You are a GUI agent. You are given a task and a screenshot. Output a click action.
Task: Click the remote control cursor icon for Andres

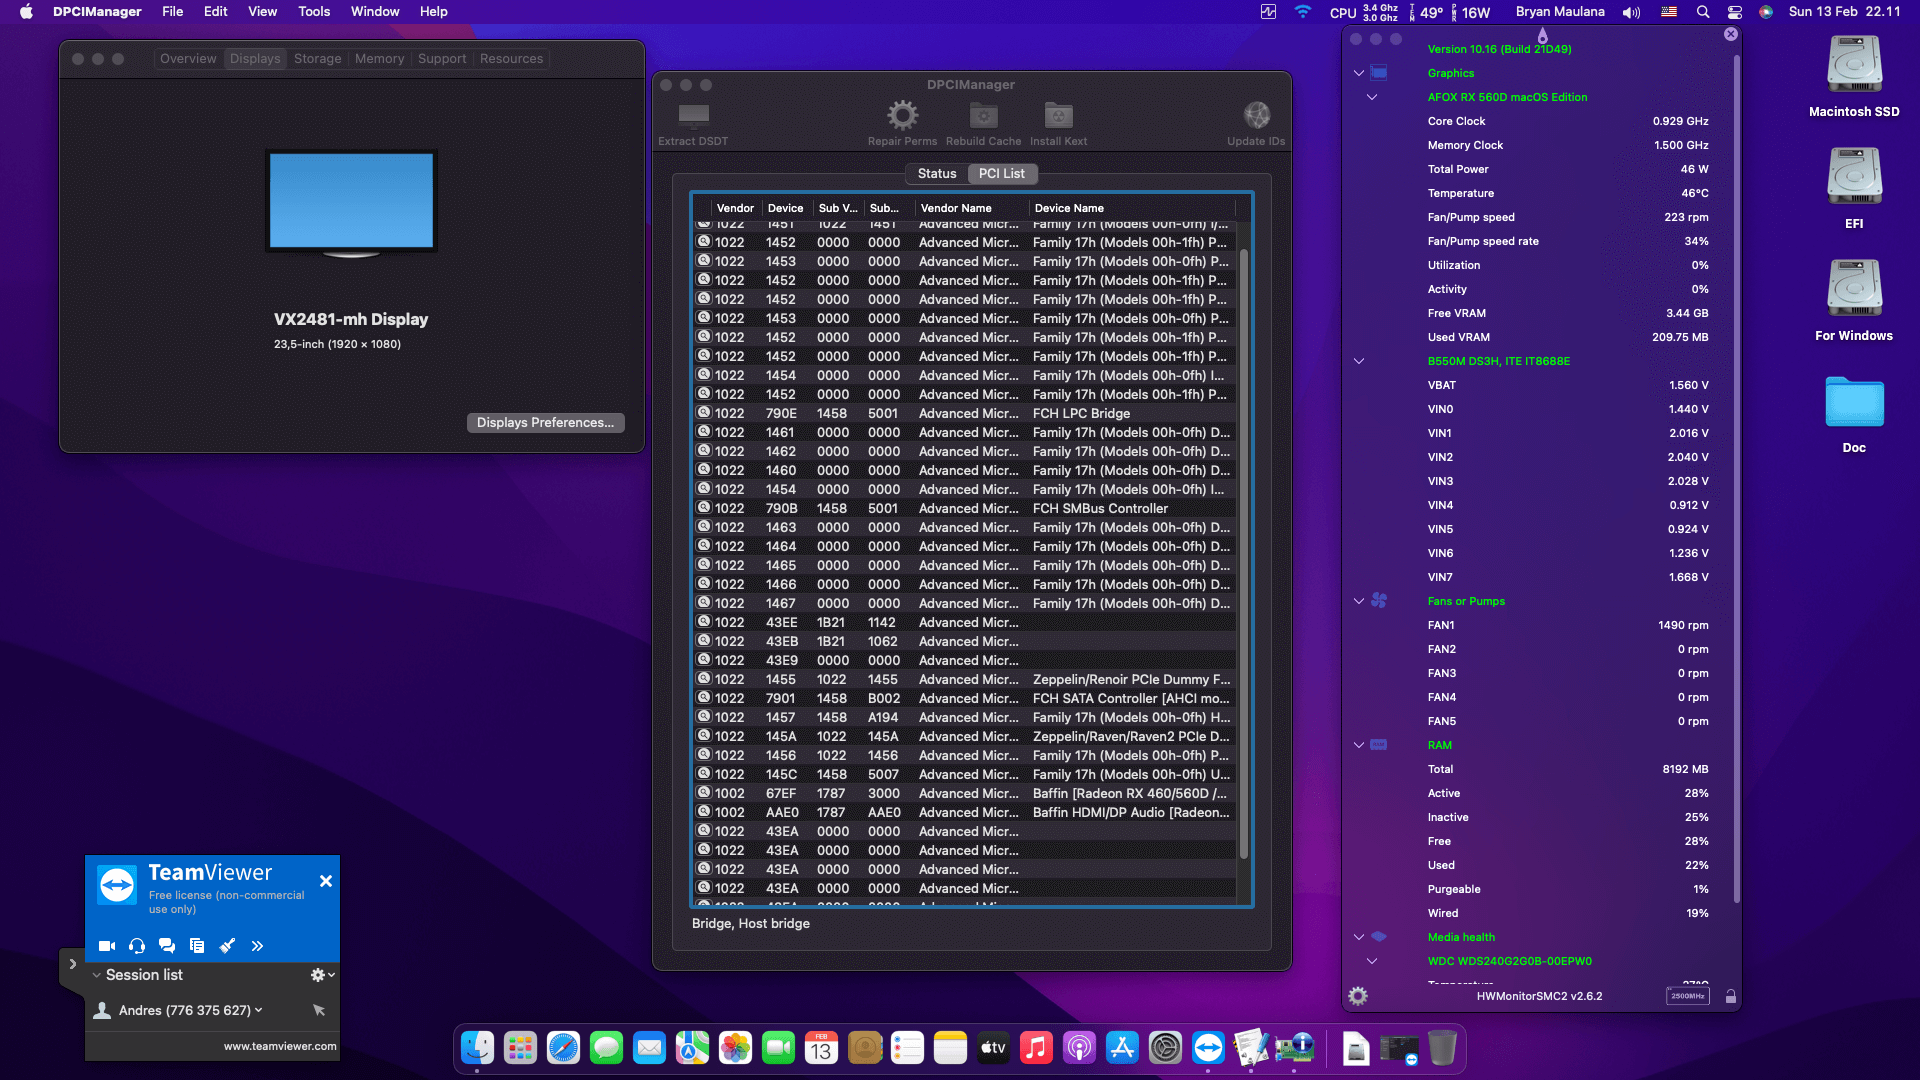click(x=319, y=1010)
